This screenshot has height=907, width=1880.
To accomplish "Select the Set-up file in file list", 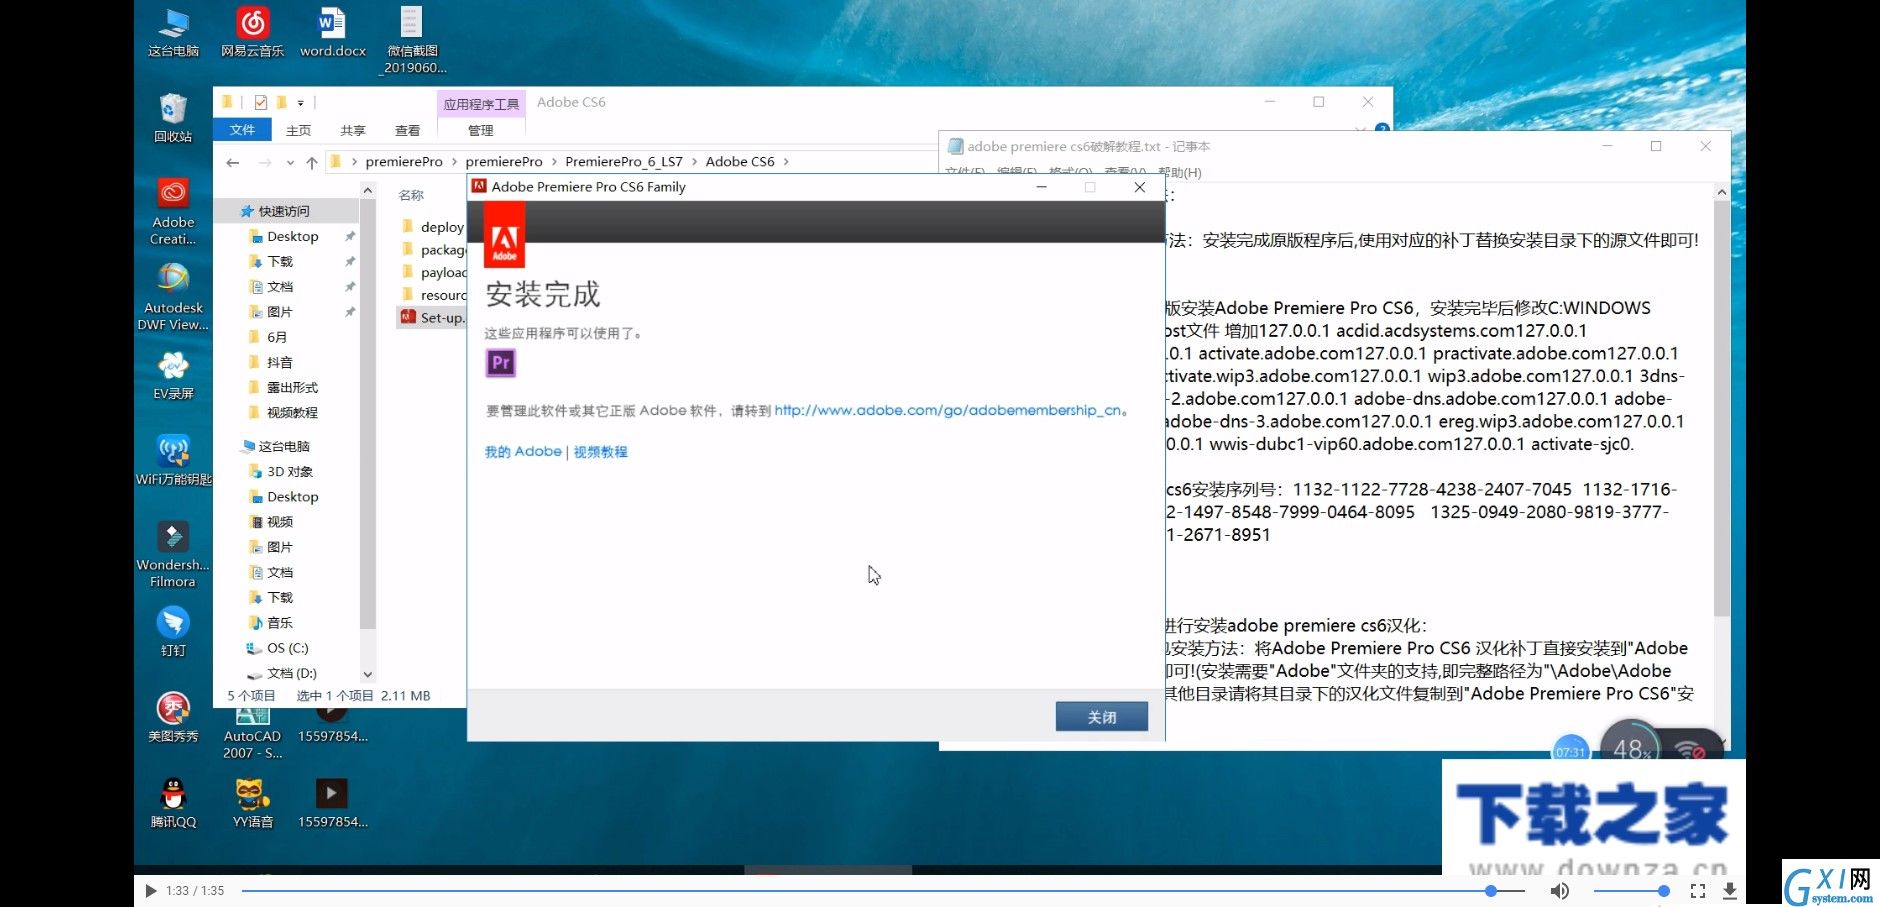I will [433, 317].
